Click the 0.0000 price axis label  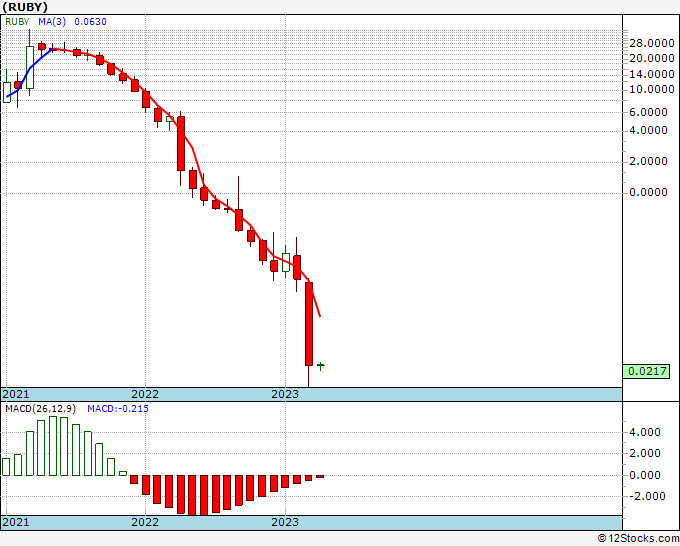(648, 192)
